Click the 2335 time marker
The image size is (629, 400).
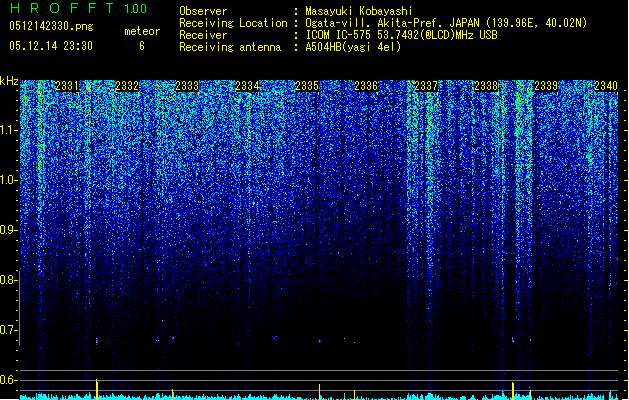coord(307,86)
